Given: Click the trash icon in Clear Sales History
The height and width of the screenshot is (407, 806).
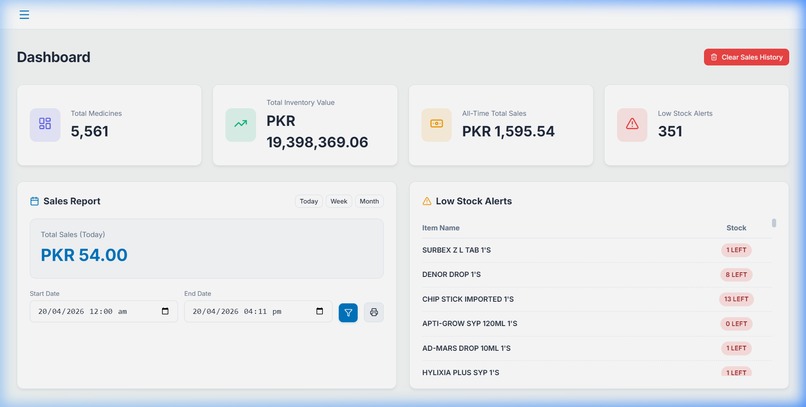Looking at the screenshot, I should click(714, 57).
